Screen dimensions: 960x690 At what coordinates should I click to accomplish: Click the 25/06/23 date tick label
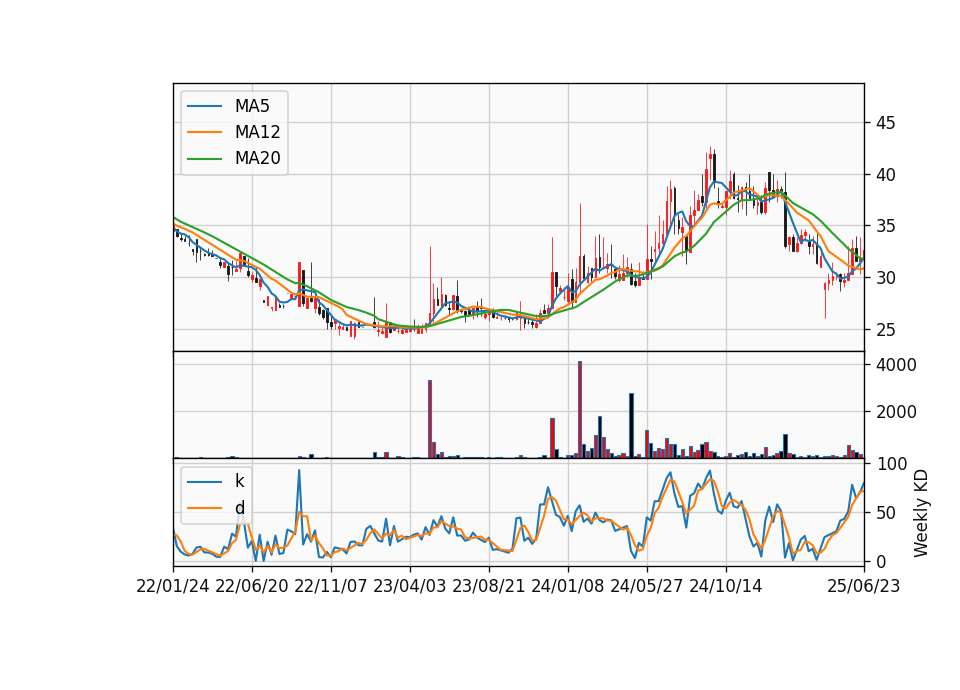tap(864, 586)
